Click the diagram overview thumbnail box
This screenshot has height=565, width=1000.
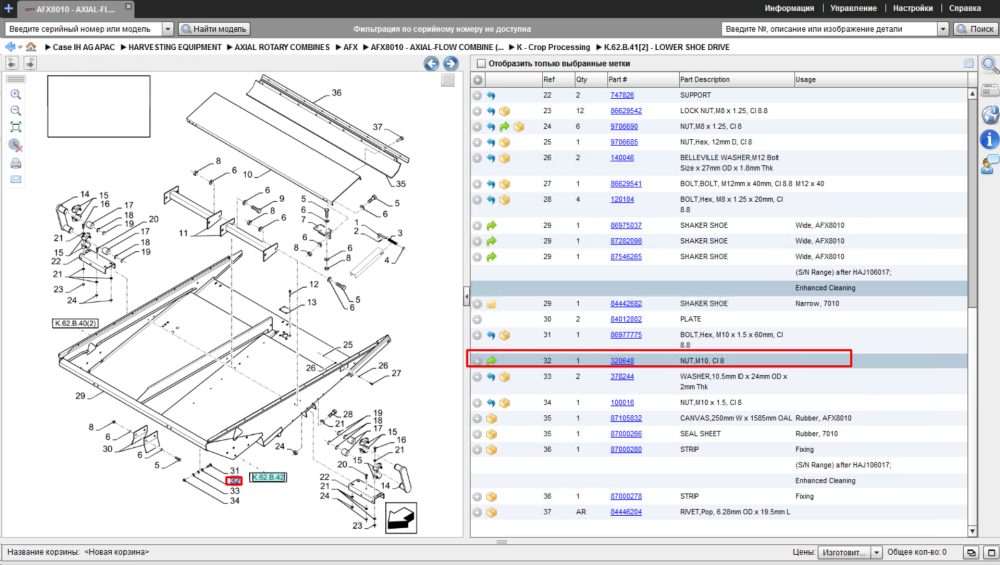(99, 106)
